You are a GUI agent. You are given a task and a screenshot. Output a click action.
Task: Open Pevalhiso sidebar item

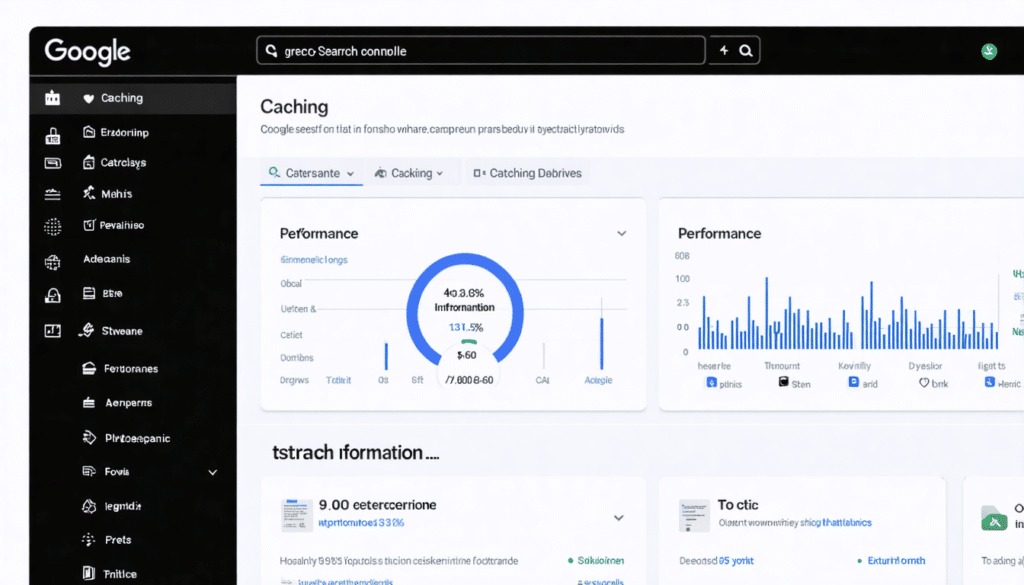(121, 225)
